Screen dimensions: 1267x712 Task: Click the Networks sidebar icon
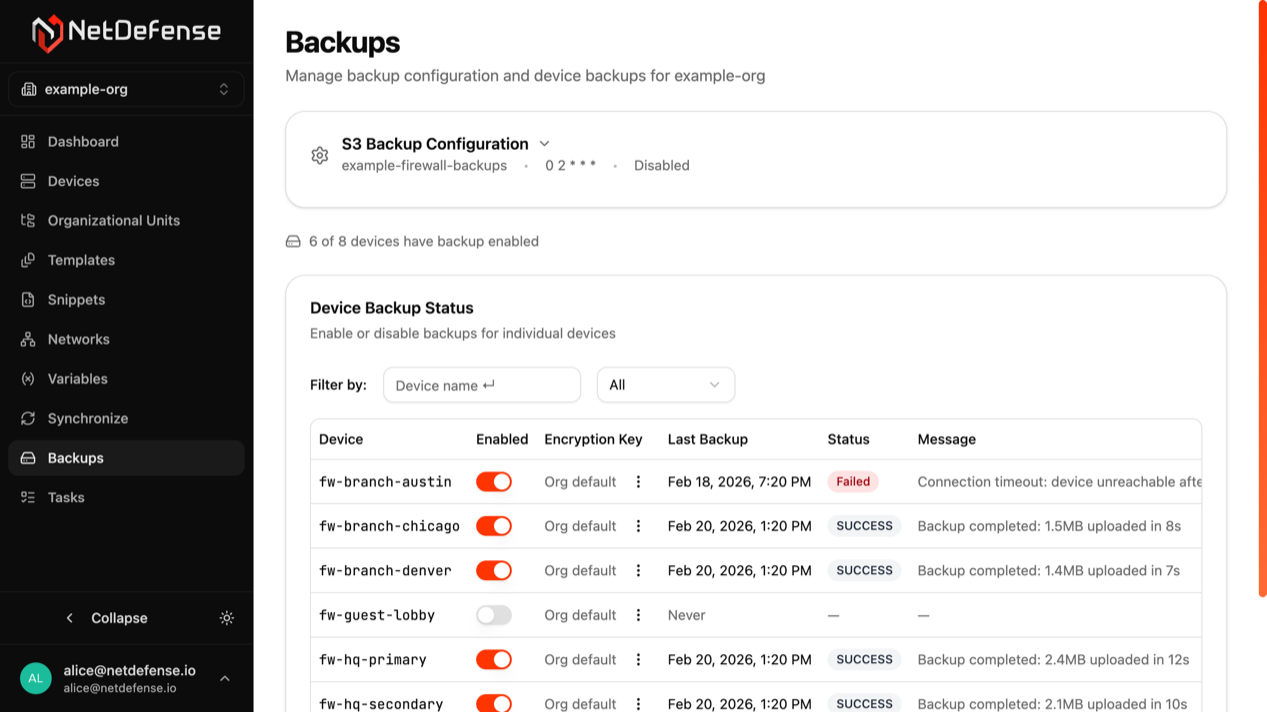click(x=28, y=339)
